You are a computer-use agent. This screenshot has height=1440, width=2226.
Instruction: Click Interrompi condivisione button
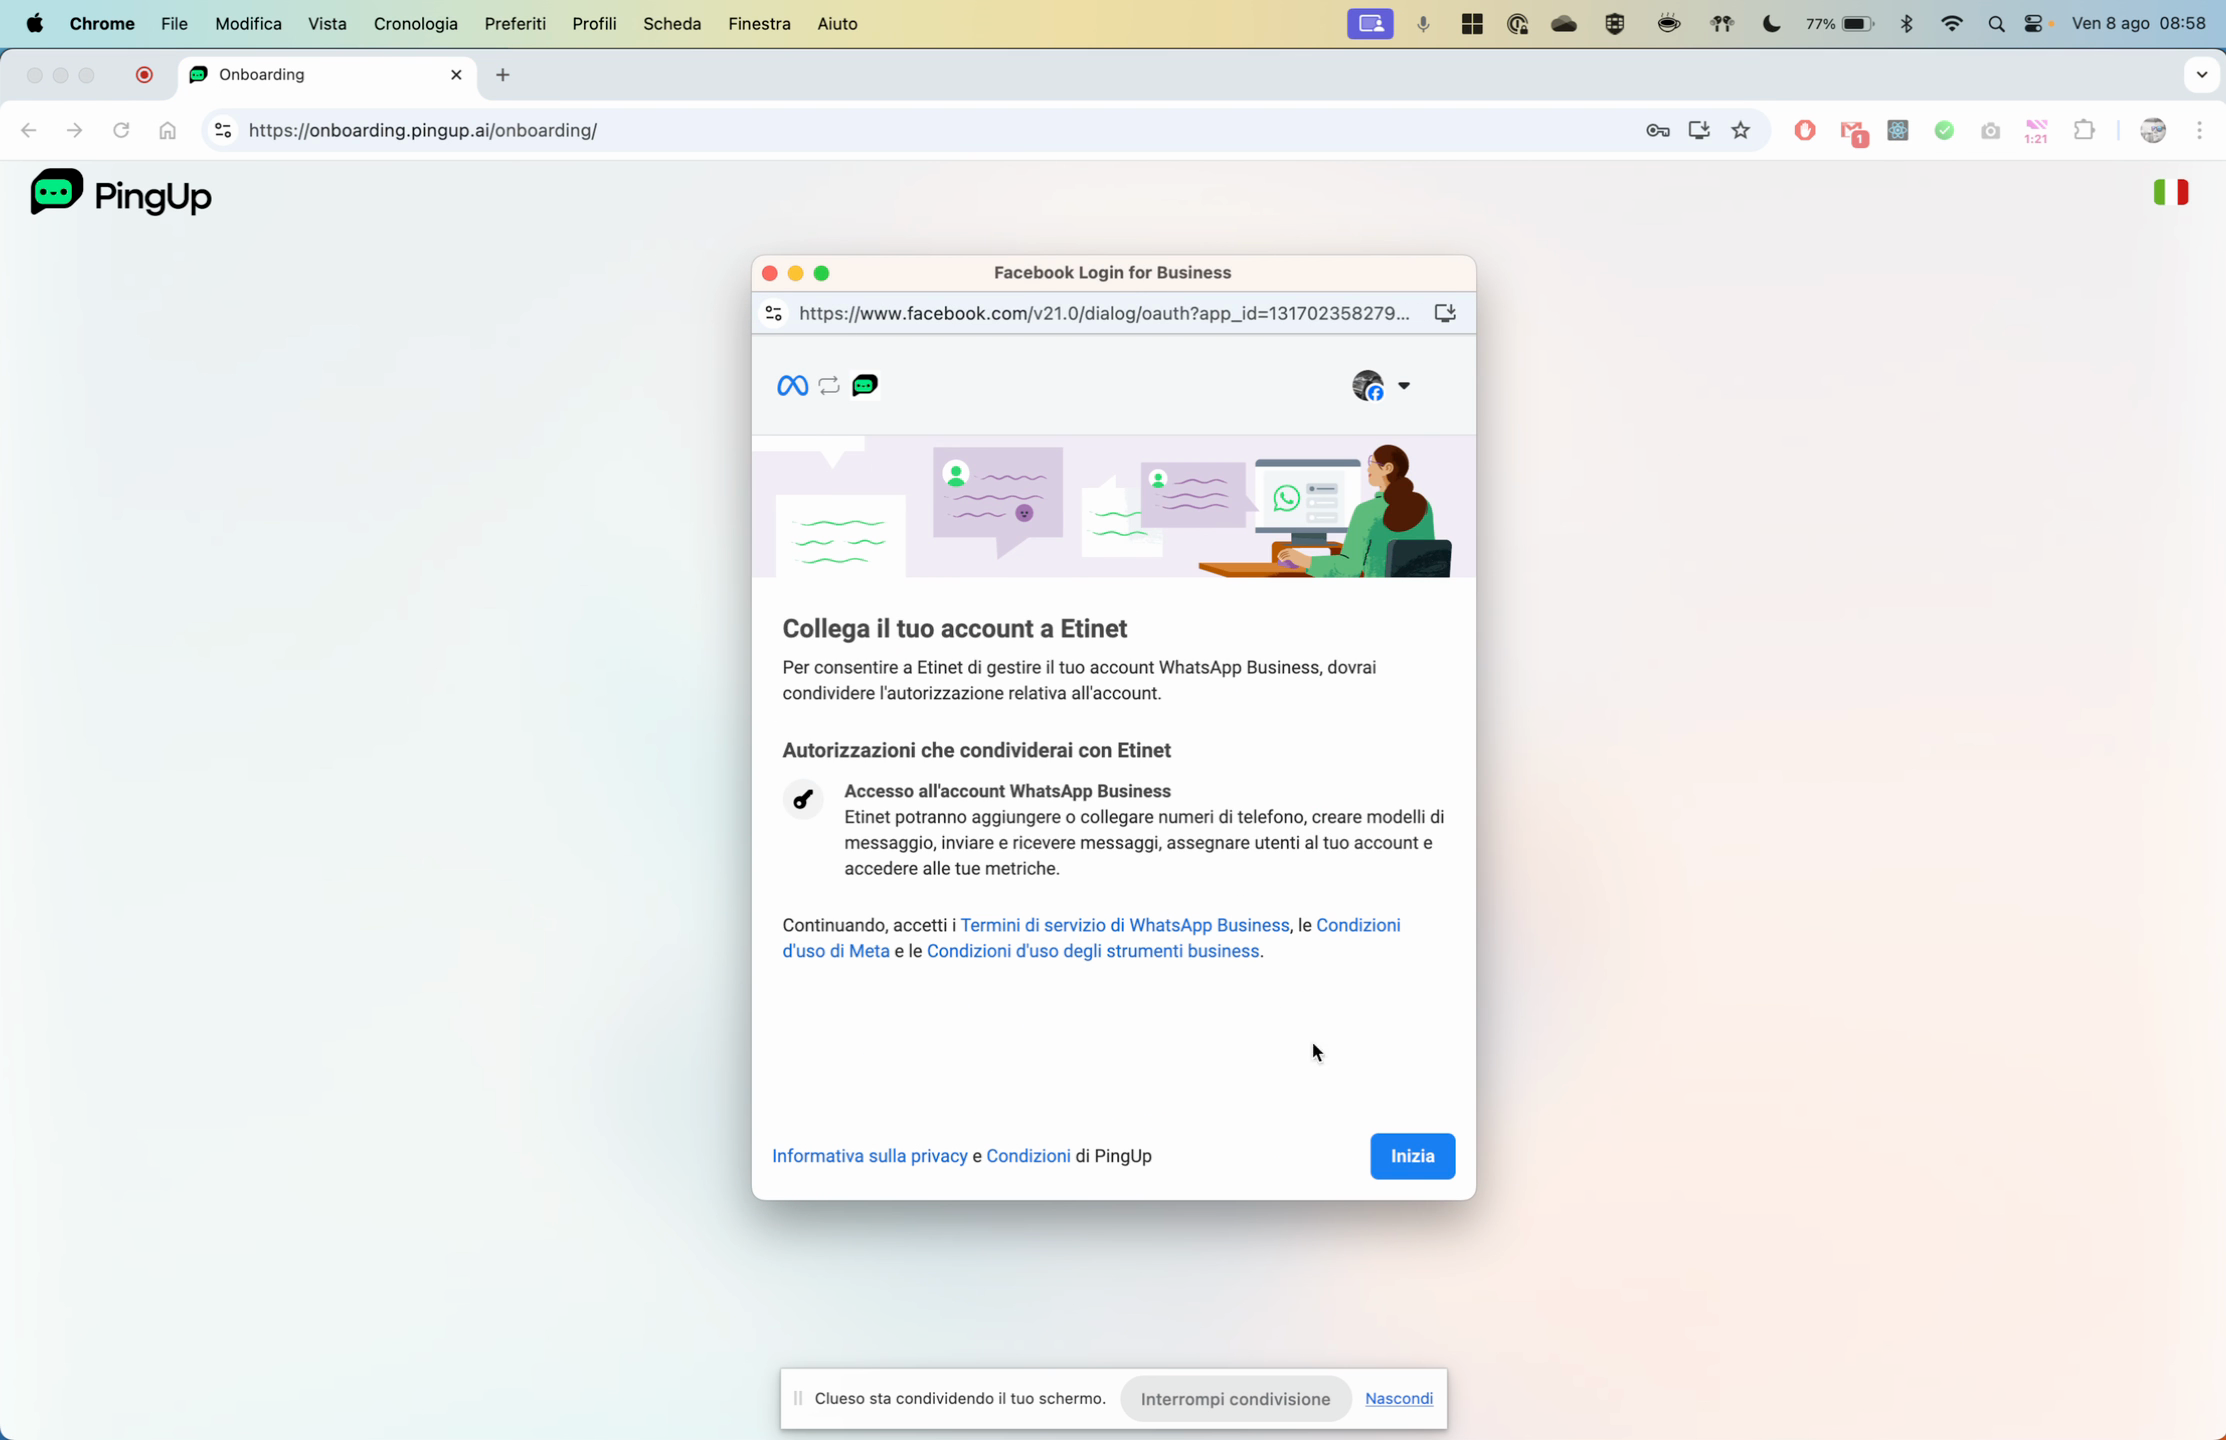[1235, 1399]
